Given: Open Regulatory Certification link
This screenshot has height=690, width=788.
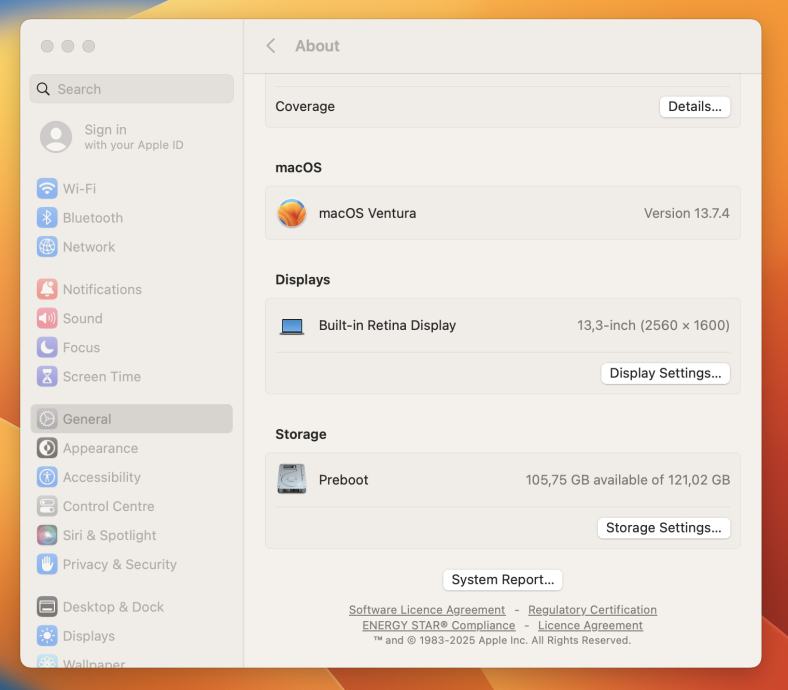Looking at the screenshot, I should pyautogui.click(x=592, y=610).
